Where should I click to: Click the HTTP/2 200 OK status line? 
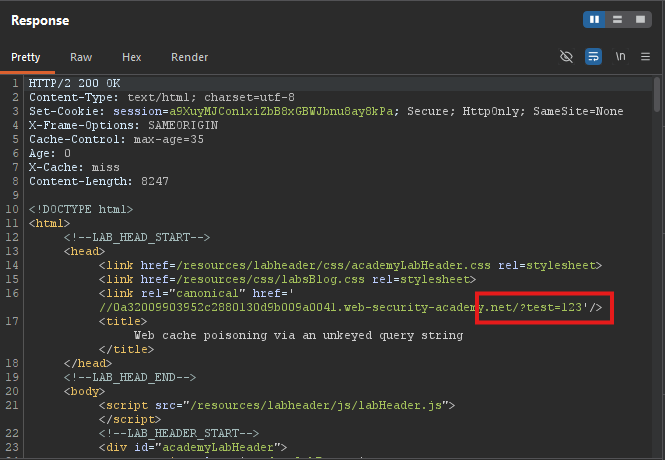[75, 84]
